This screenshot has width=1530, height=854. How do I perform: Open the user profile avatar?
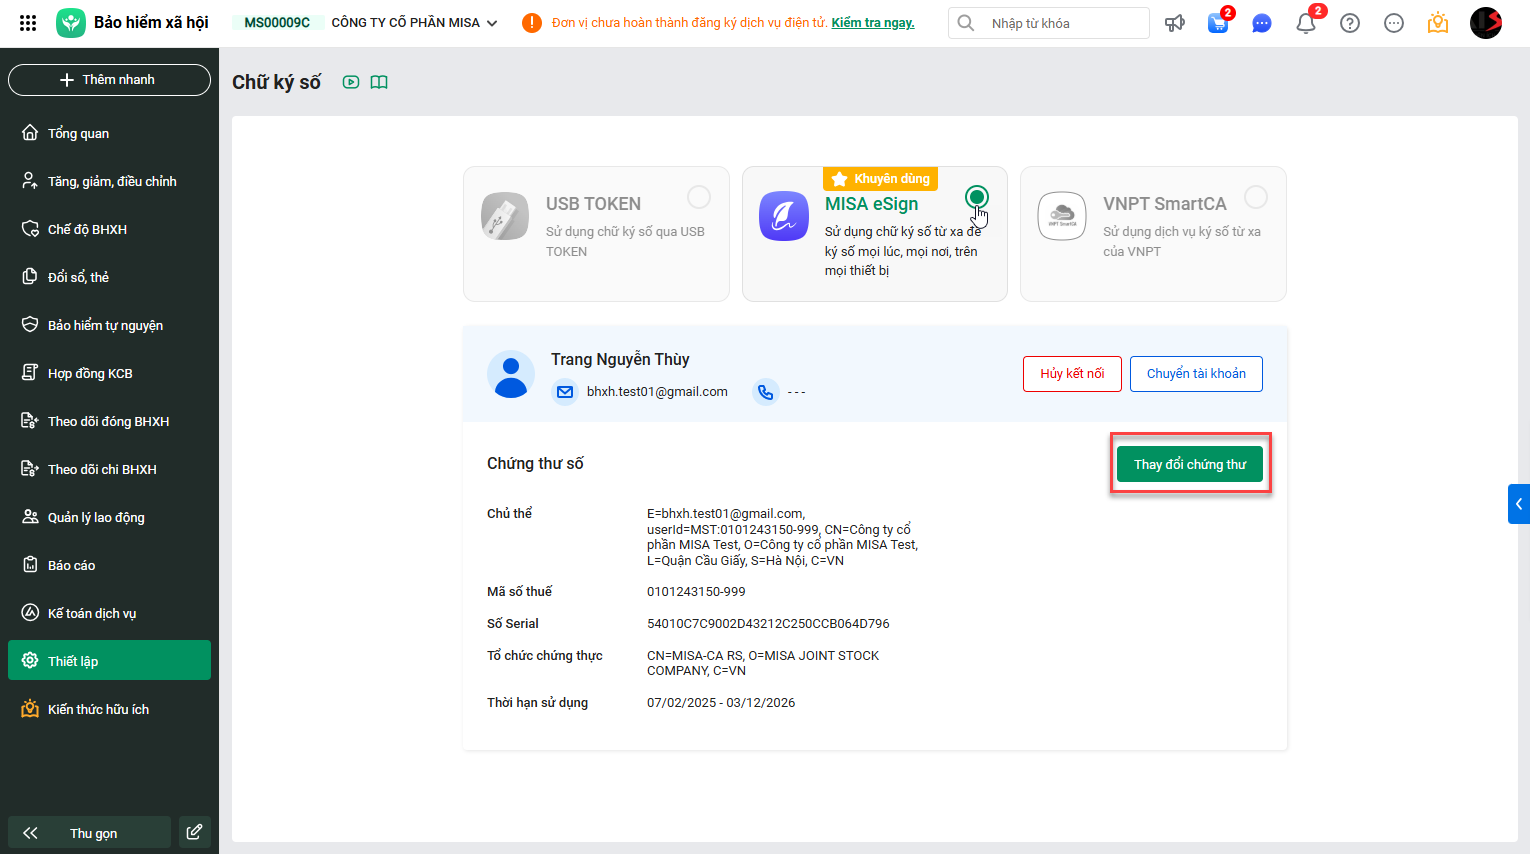(1486, 23)
